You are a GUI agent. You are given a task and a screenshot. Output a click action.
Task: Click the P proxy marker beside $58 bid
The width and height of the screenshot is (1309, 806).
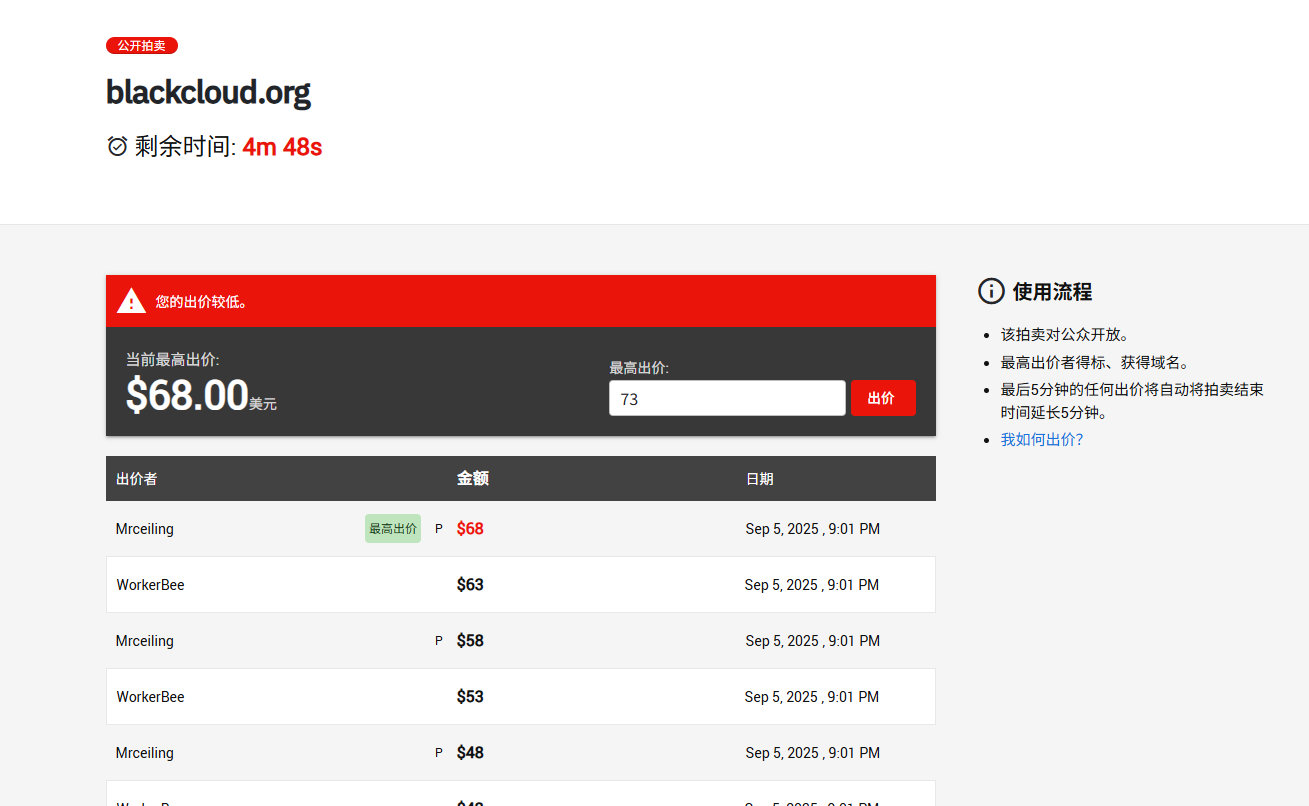tap(438, 641)
